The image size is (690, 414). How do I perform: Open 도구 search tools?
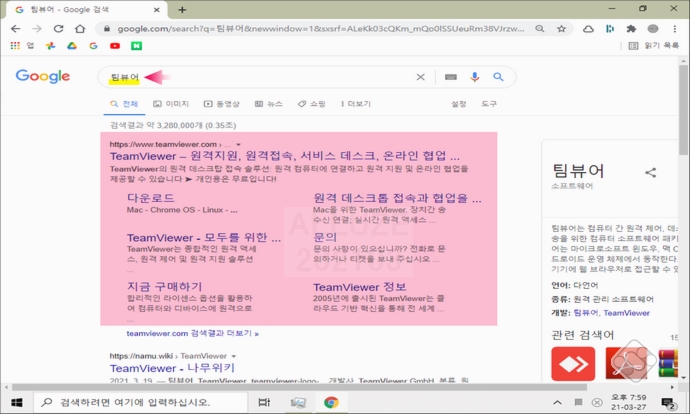click(x=489, y=104)
